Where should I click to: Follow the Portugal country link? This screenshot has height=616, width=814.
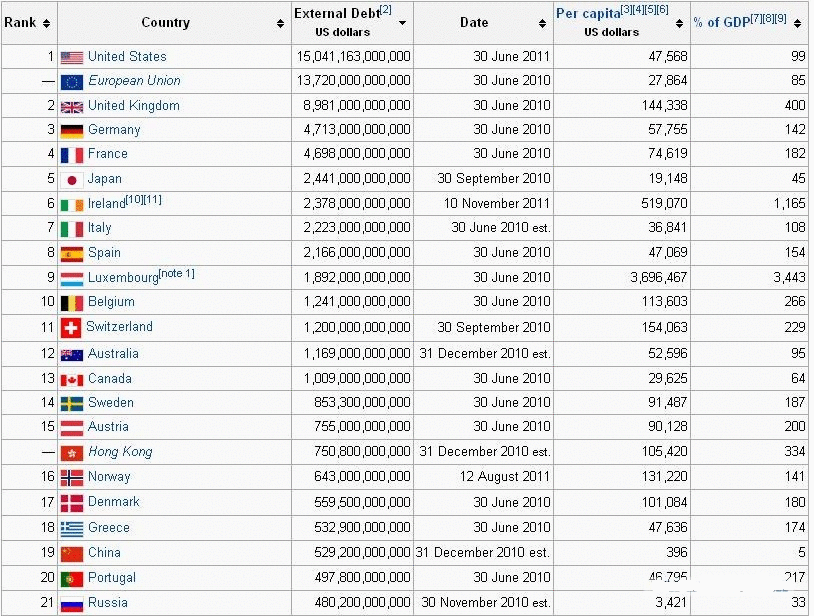click(112, 578)
